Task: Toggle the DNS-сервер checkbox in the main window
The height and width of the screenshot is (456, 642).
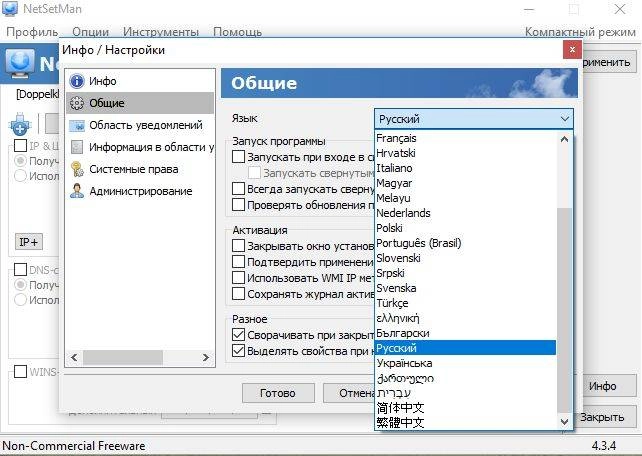Action: [x=20, y=269]
